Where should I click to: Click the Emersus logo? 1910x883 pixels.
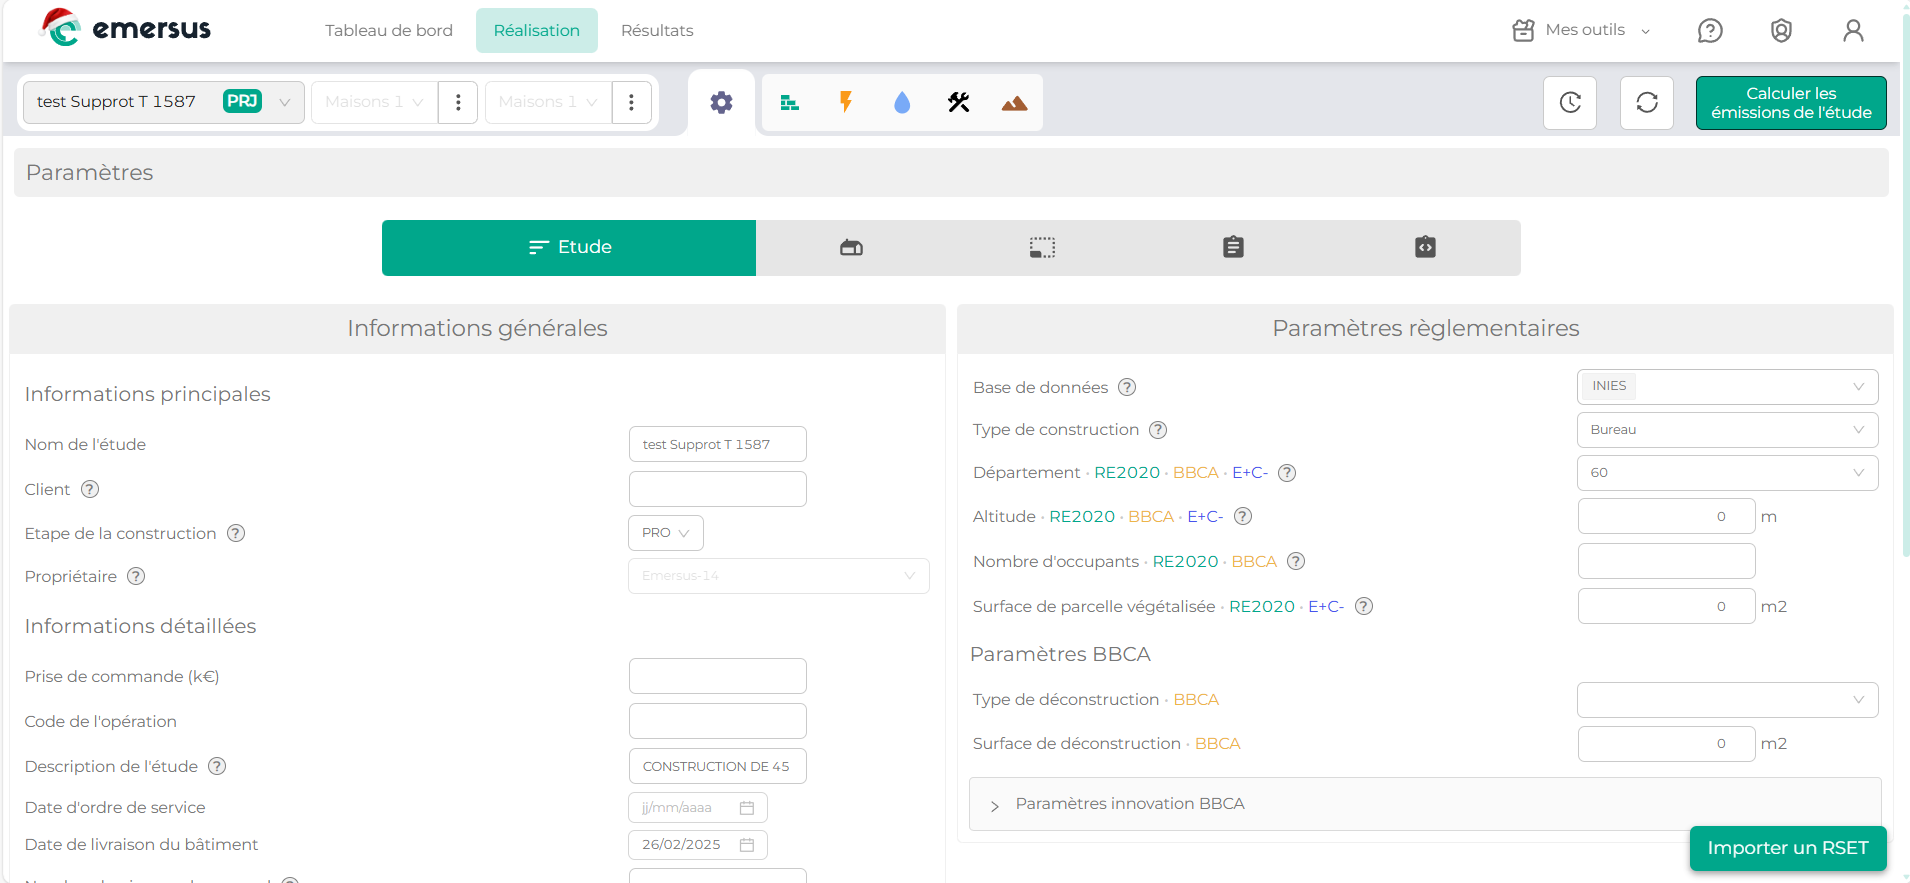126,28
